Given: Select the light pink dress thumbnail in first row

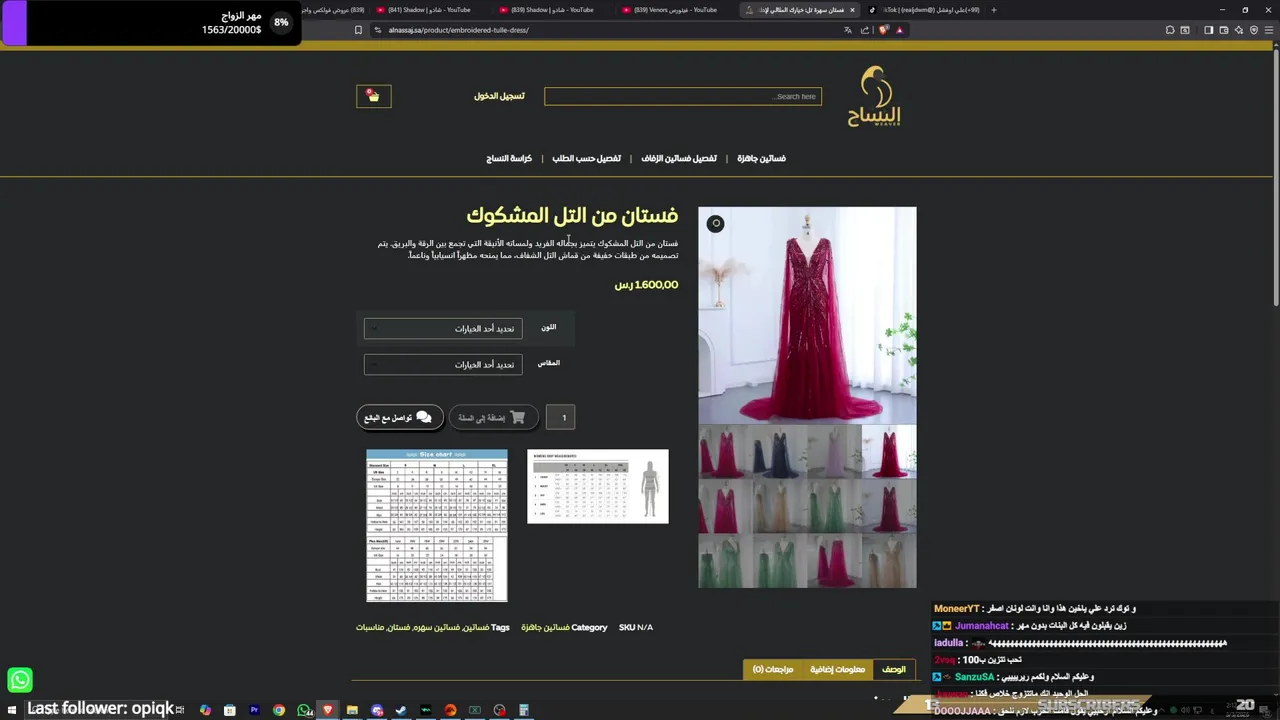Looking at the screenshot, I should pyautogui.click(x=833, y=452).
